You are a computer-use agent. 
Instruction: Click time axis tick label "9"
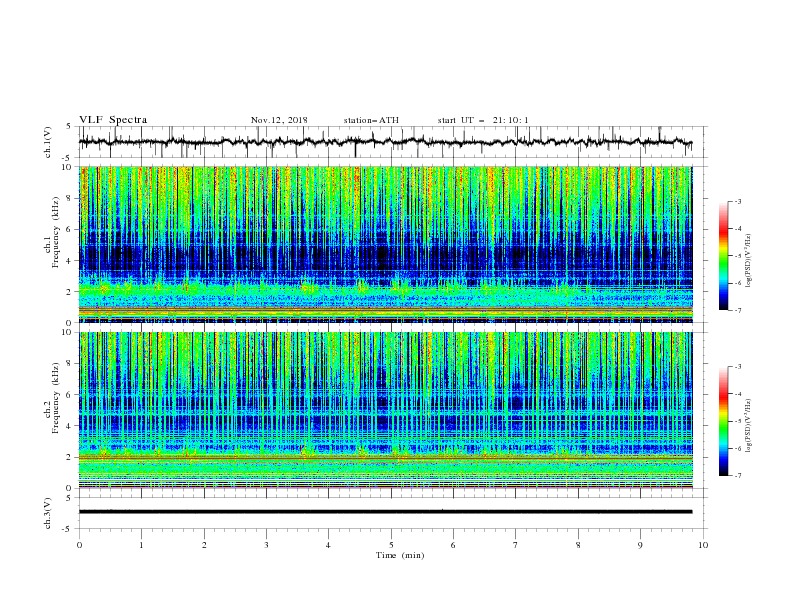[x=640, y=545]
